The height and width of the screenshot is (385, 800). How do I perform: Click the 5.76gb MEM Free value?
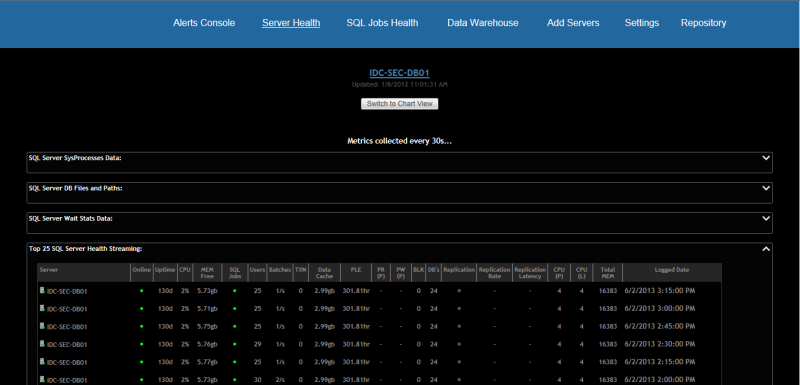point(207,345)
